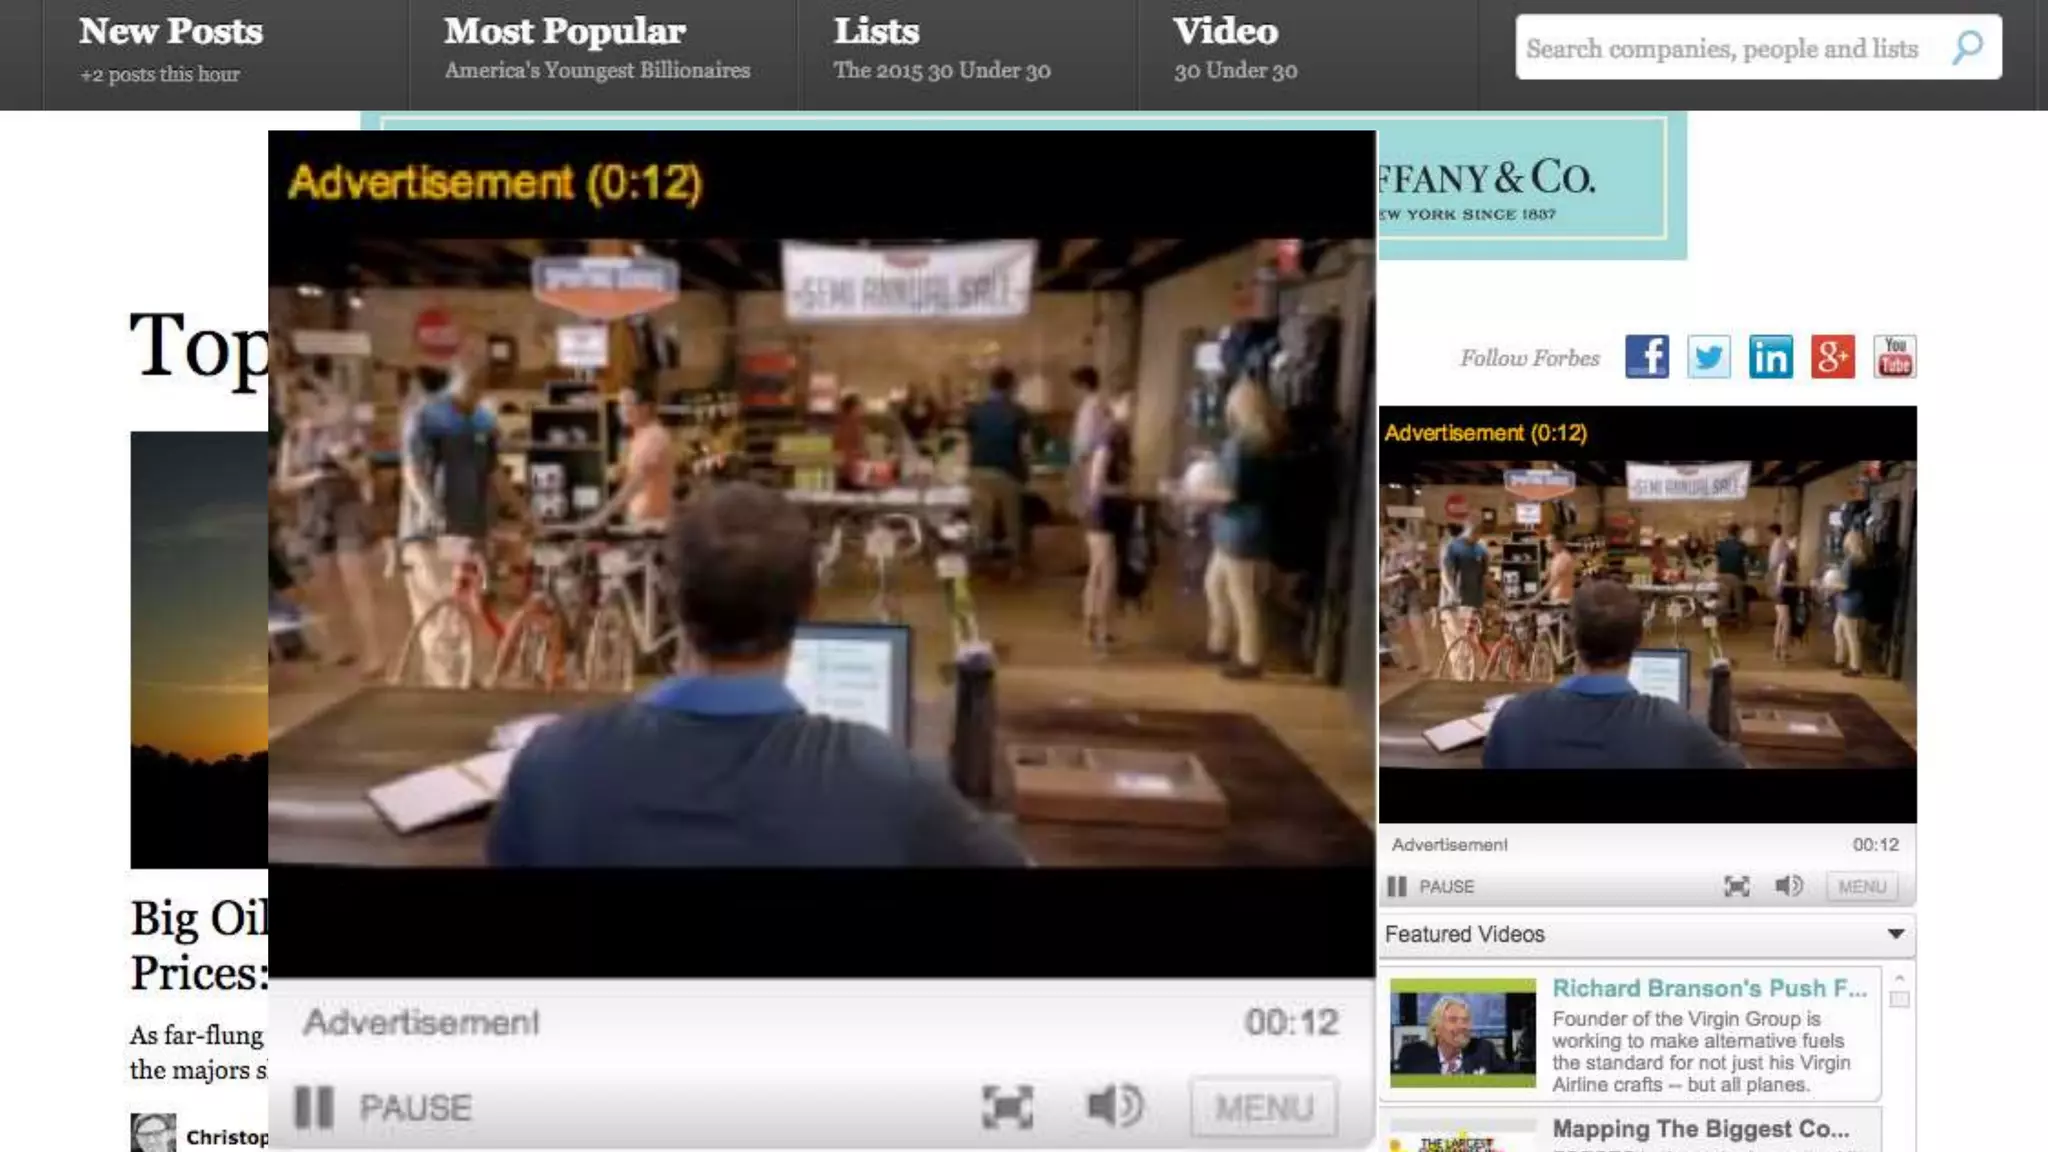
Task: Open Forbes Google Plus icon
Action: pos(1832,357)
